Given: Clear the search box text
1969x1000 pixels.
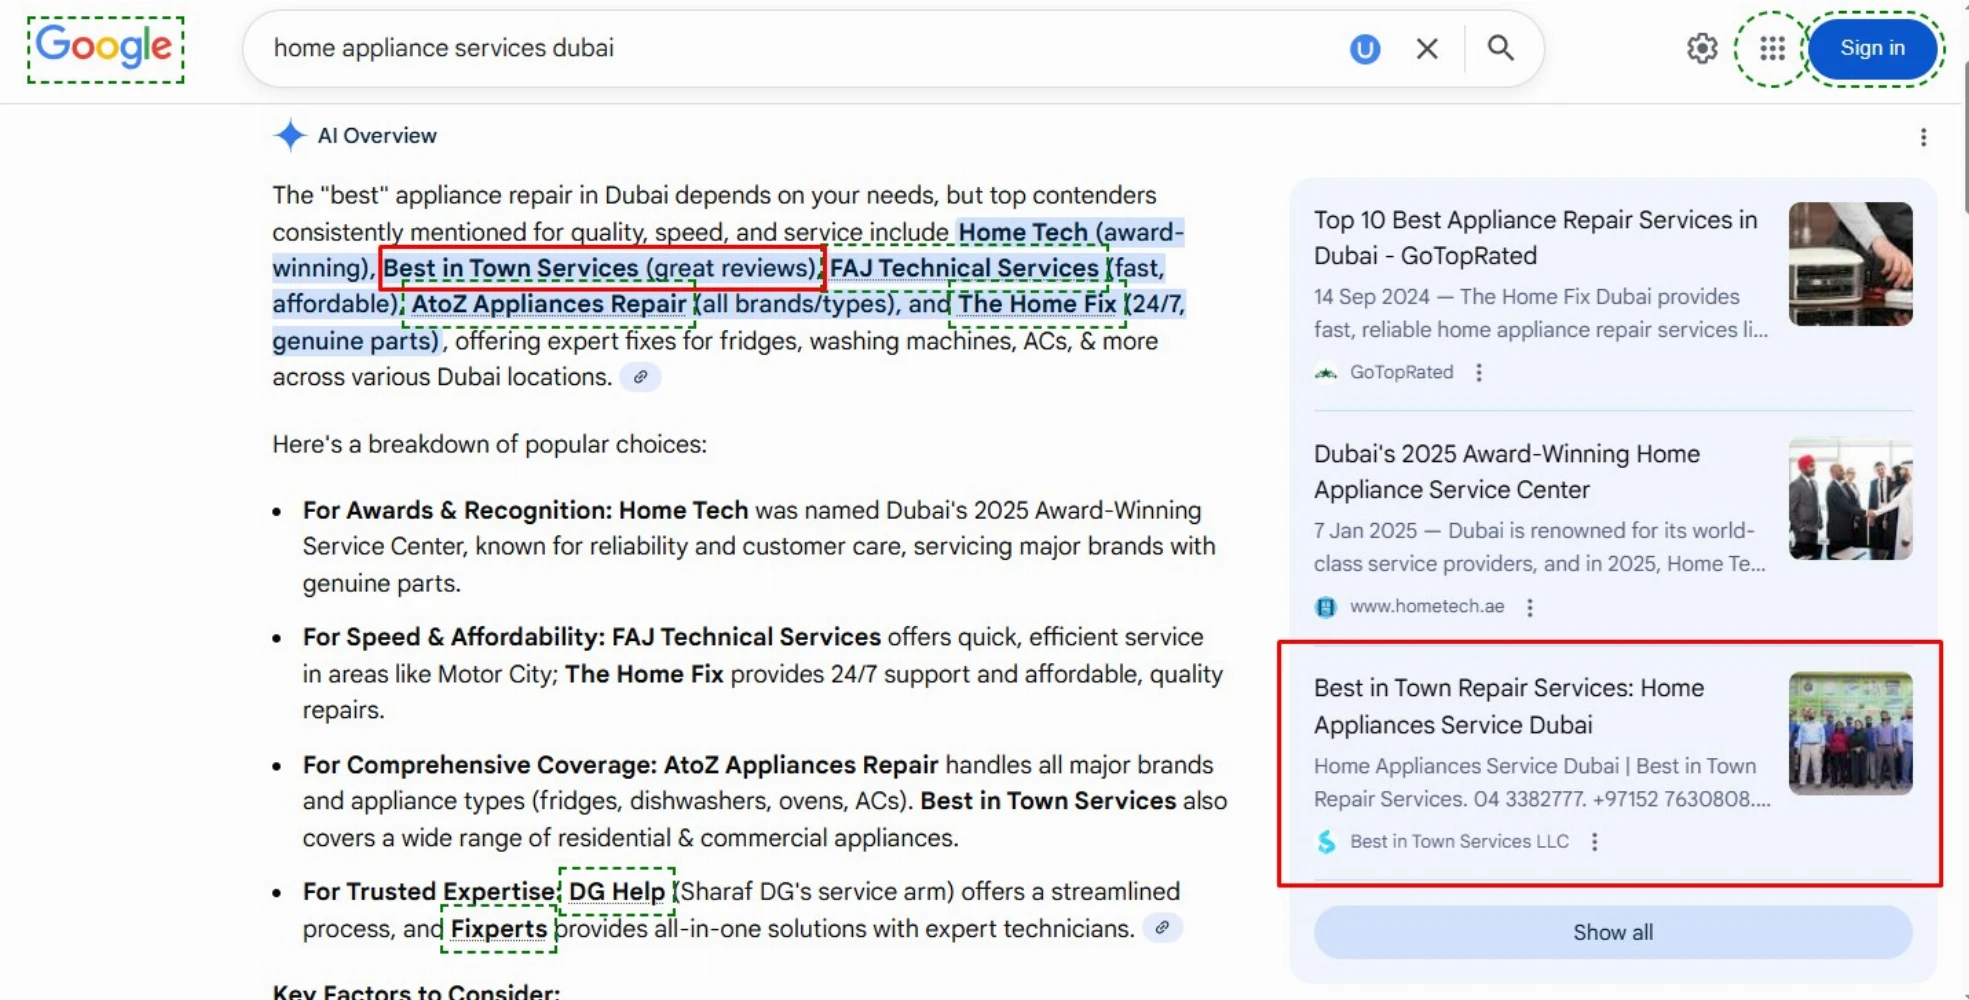Looking at the screenshot, I should coord(1427,48).
